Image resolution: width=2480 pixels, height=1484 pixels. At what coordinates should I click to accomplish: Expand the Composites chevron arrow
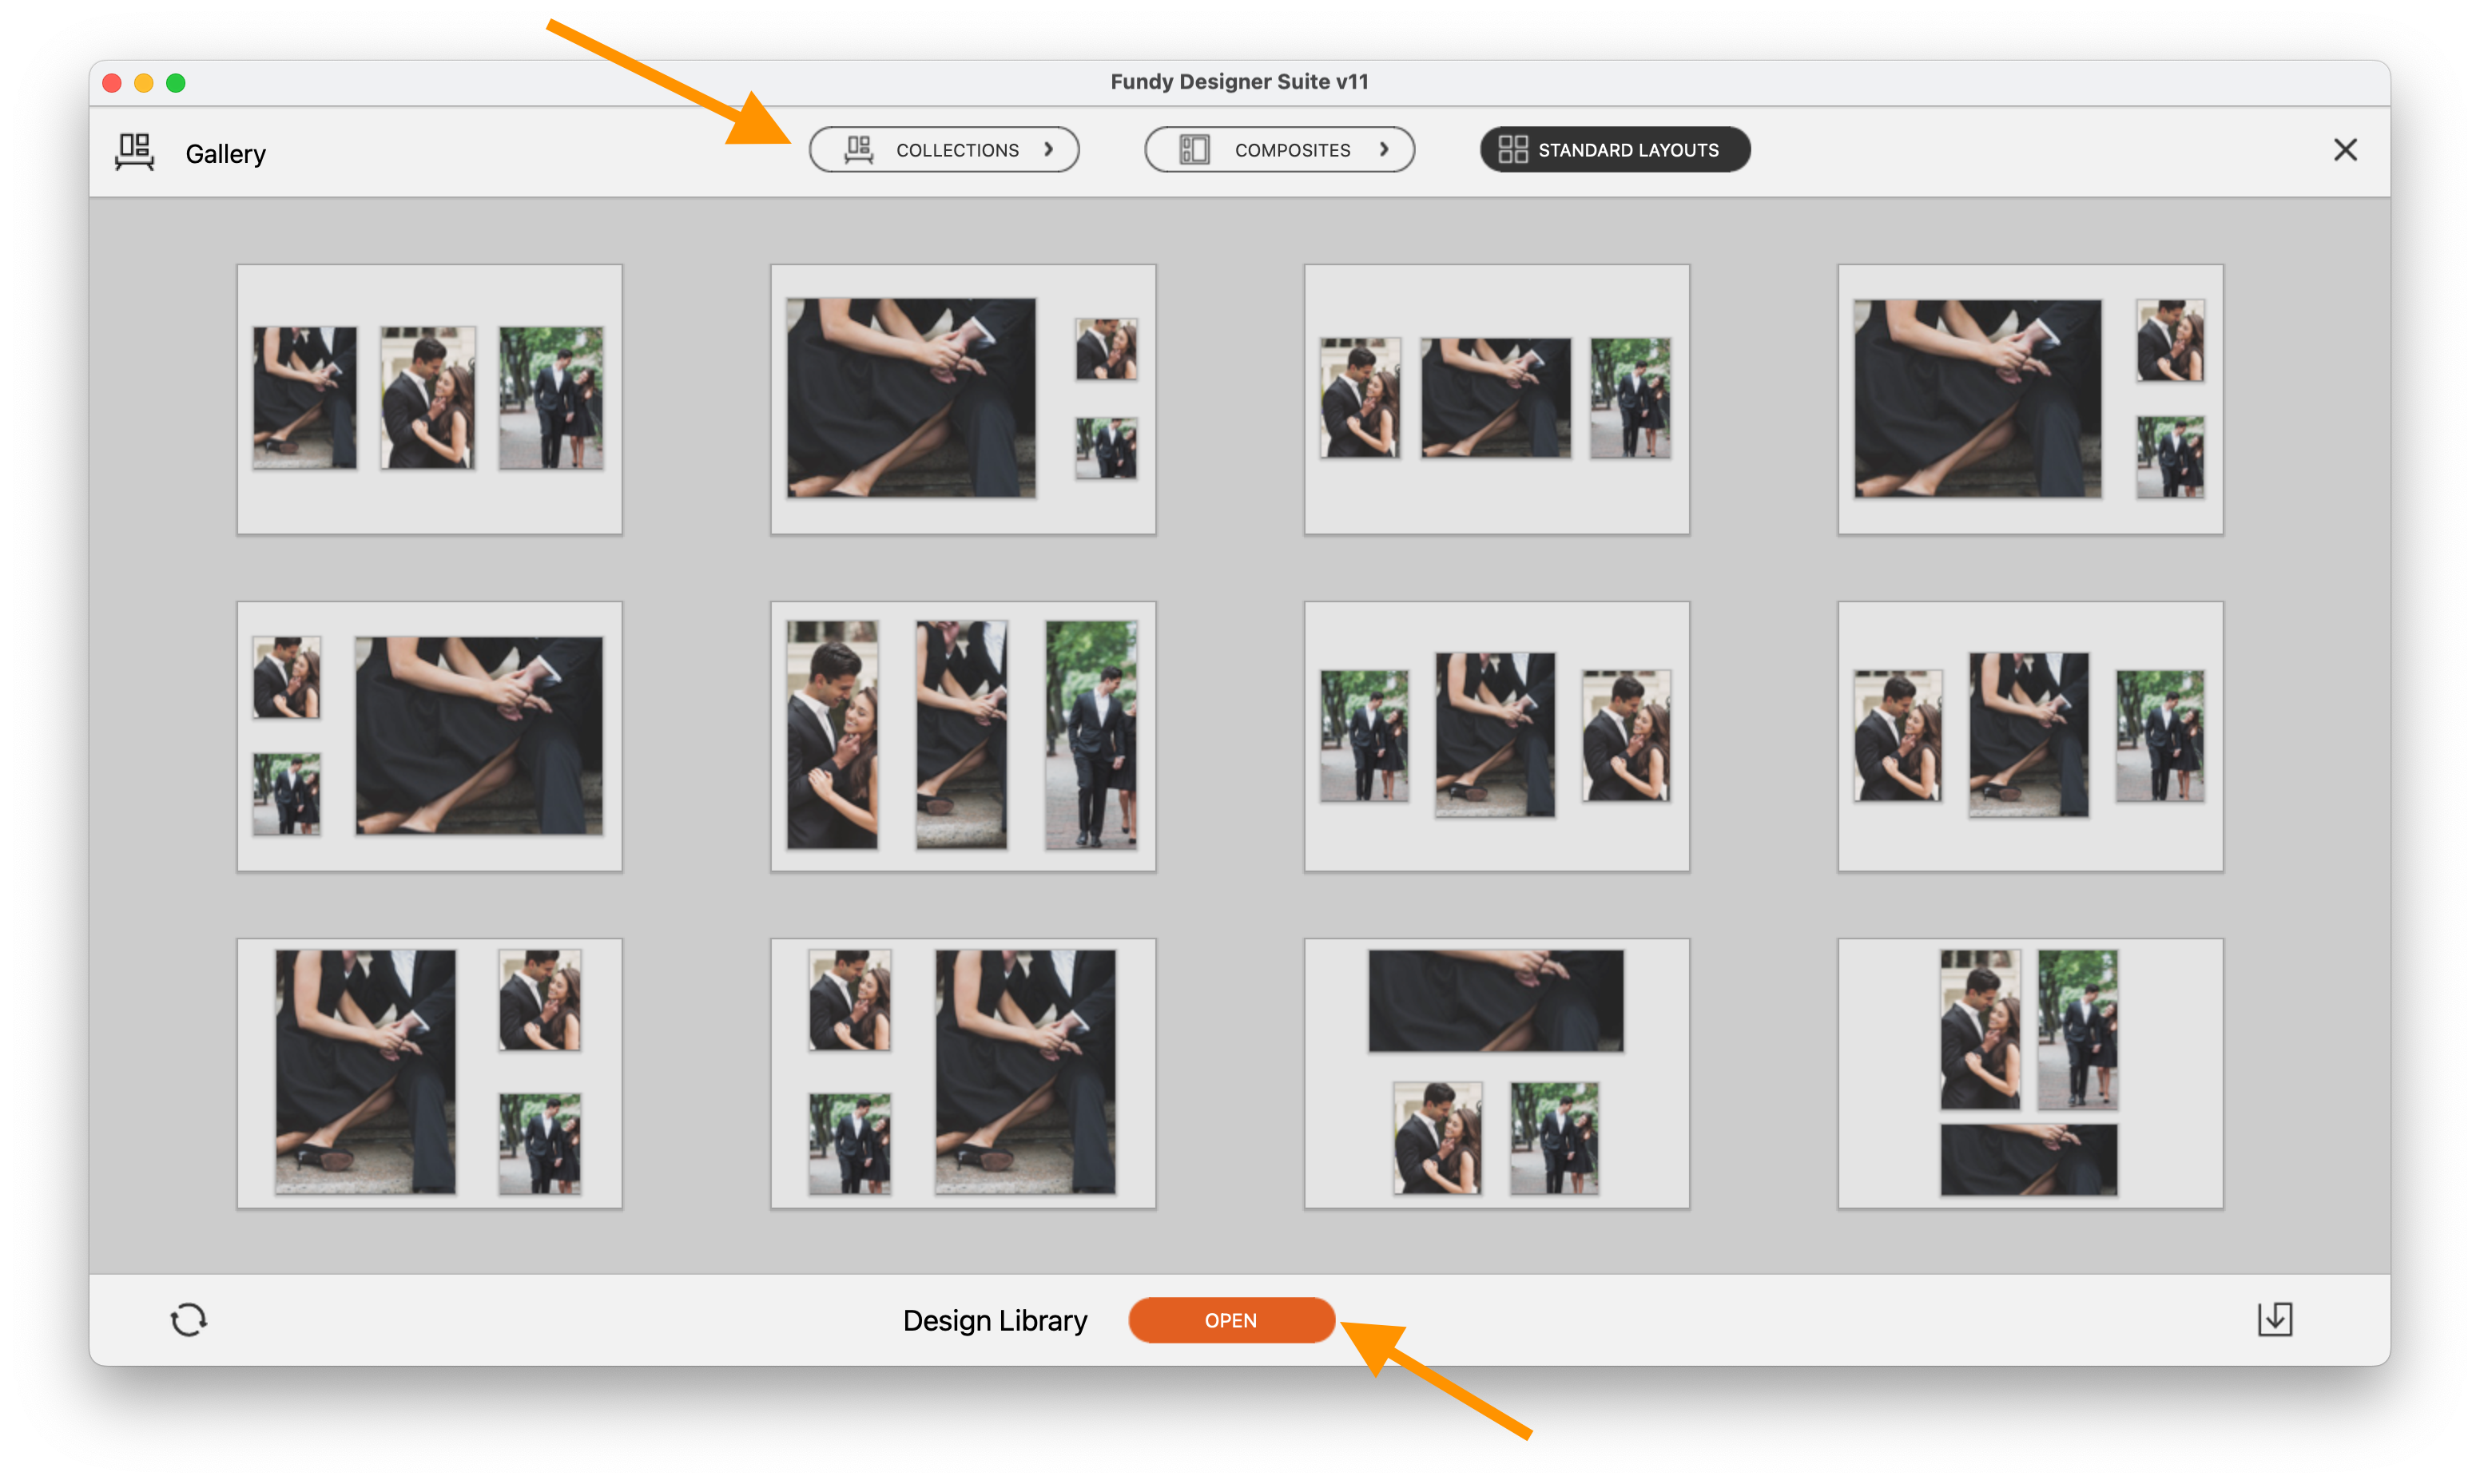[x=1384, y=150]
